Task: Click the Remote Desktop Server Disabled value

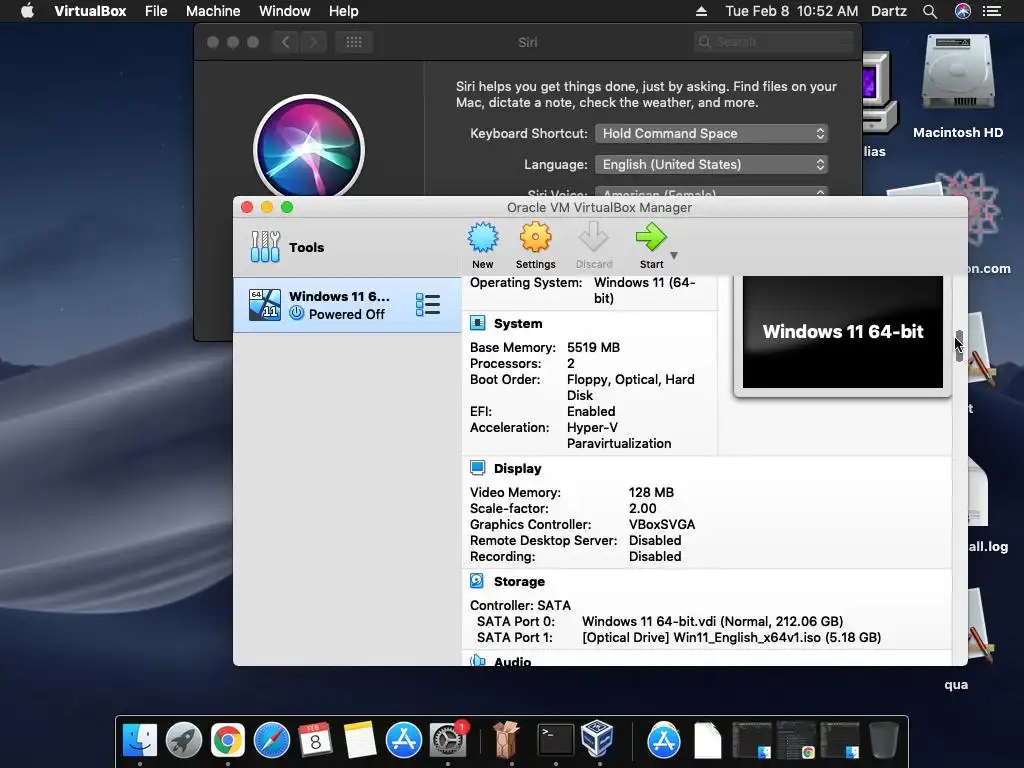Action: click(655, 540)
